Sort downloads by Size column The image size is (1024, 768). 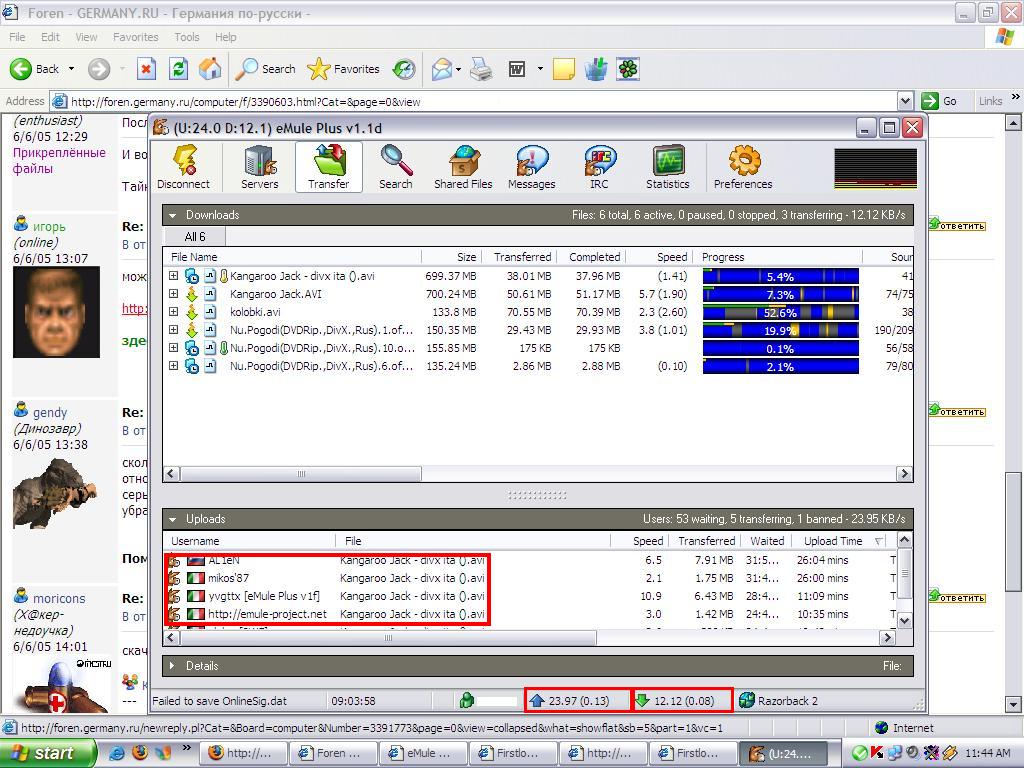[x=451, y=257]
